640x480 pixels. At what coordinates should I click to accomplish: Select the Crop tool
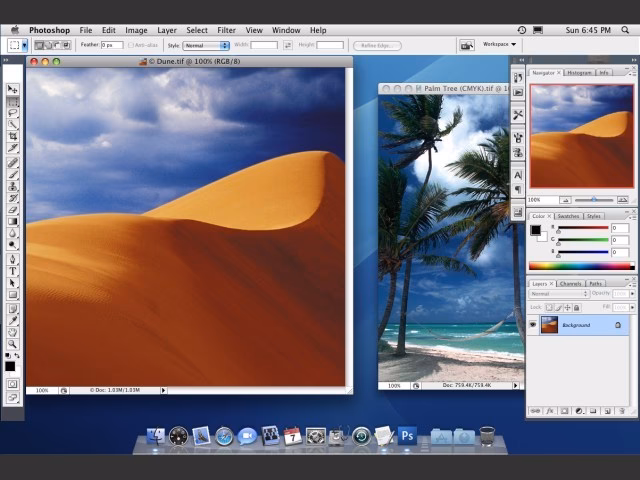[x=13, y=136]
